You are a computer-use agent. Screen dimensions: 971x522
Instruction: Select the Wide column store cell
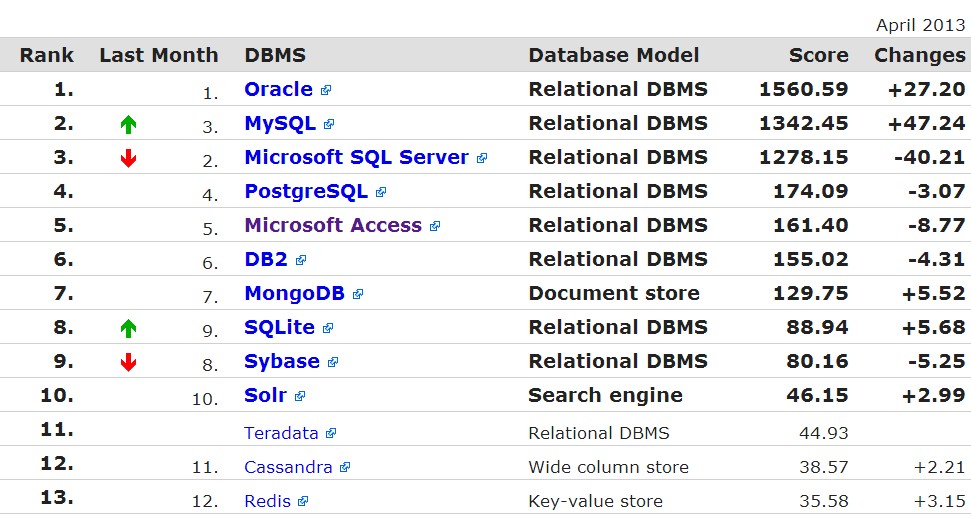608,467
